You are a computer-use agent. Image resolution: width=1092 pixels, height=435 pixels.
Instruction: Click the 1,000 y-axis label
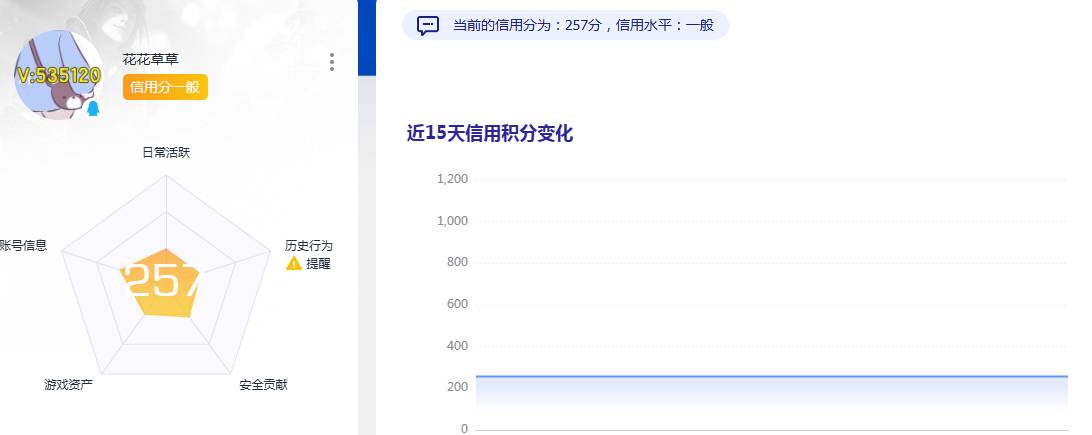click(x=452, y=221)
